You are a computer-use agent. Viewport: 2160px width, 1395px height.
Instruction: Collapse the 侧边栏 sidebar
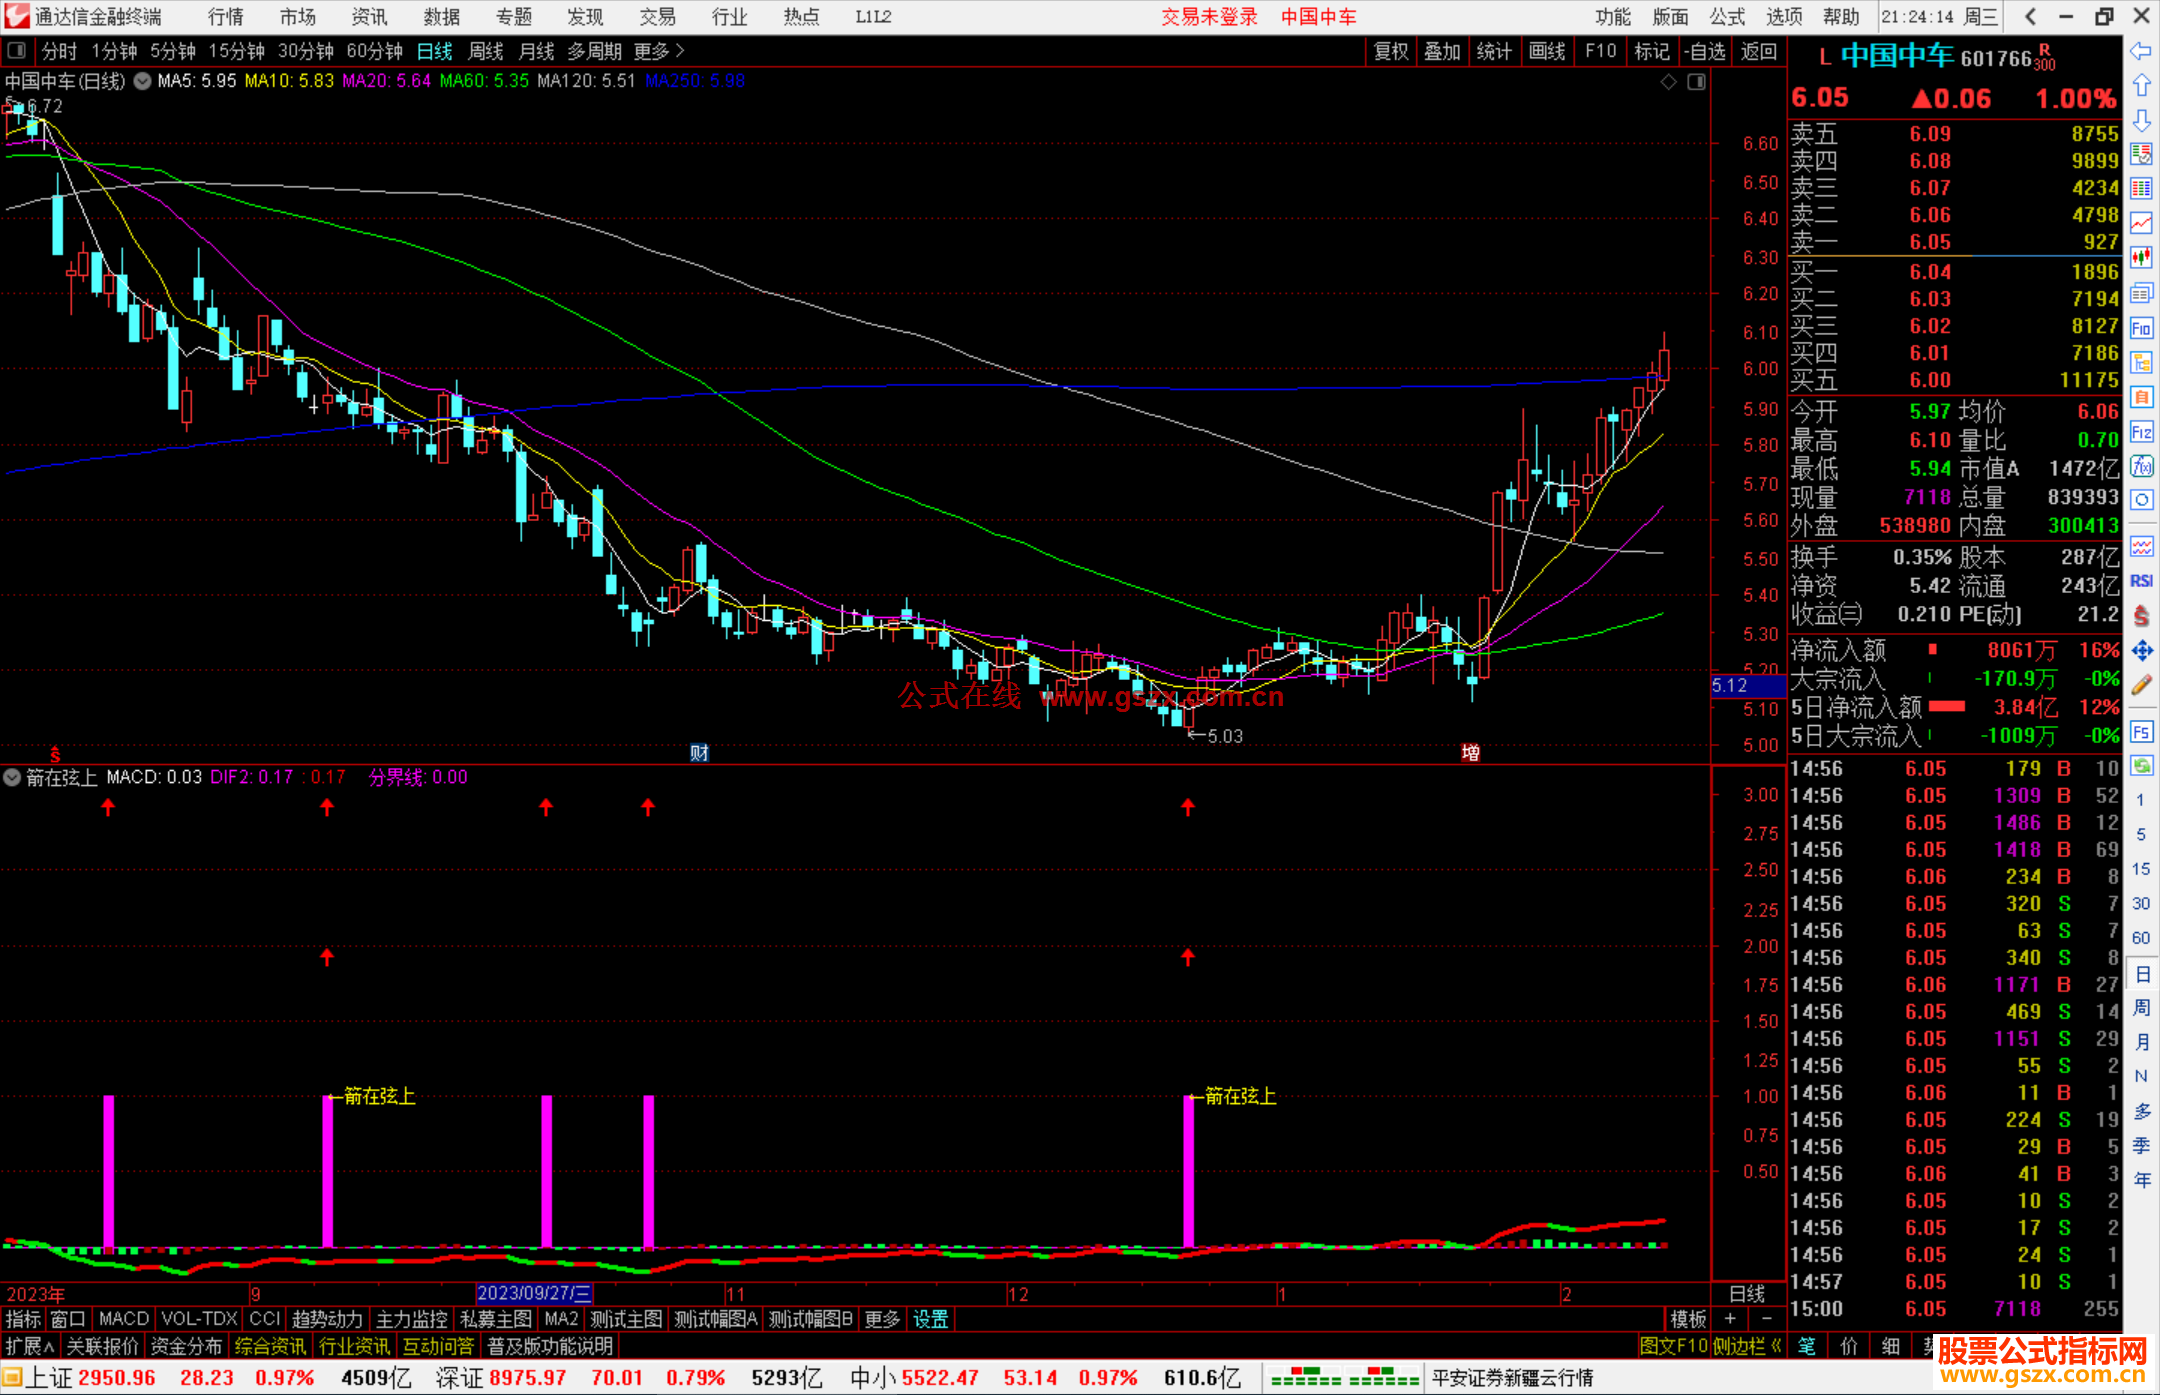pyautogui.click(x=1746, y=1346)
